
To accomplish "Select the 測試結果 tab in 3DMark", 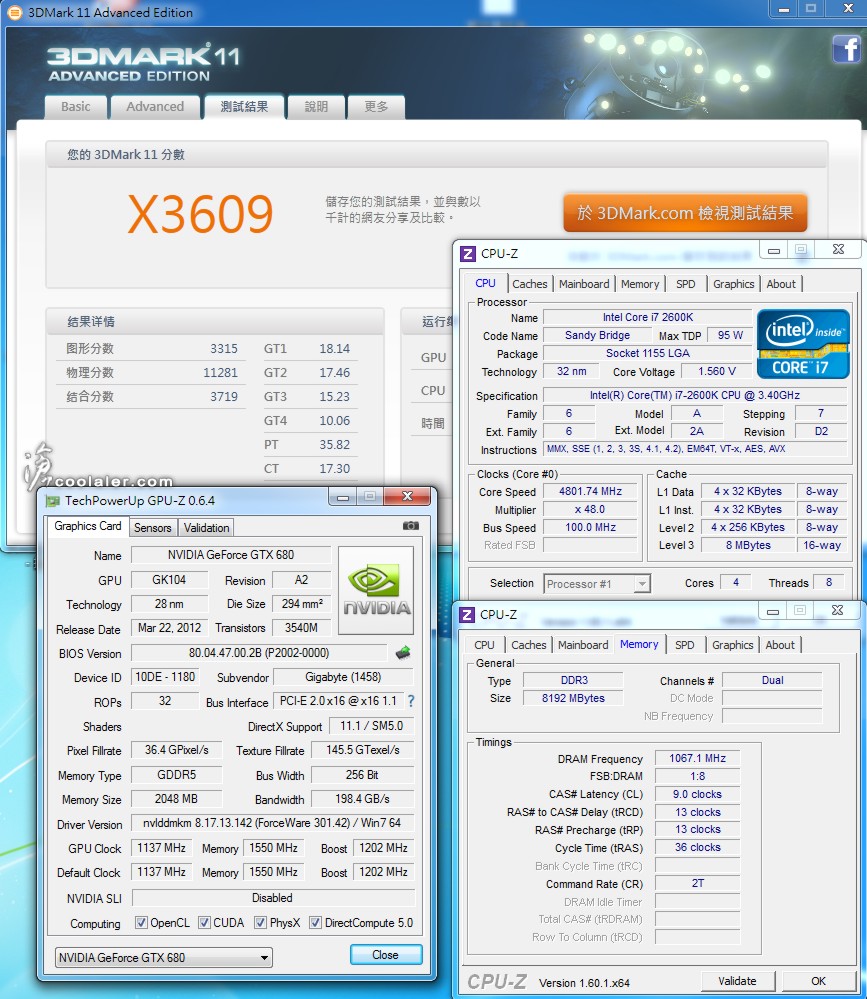I will [x=244, y=107].
